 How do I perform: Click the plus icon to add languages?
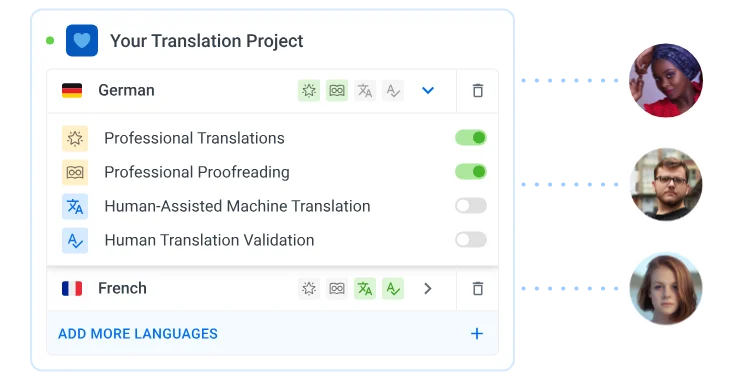(x=477, y=334)
